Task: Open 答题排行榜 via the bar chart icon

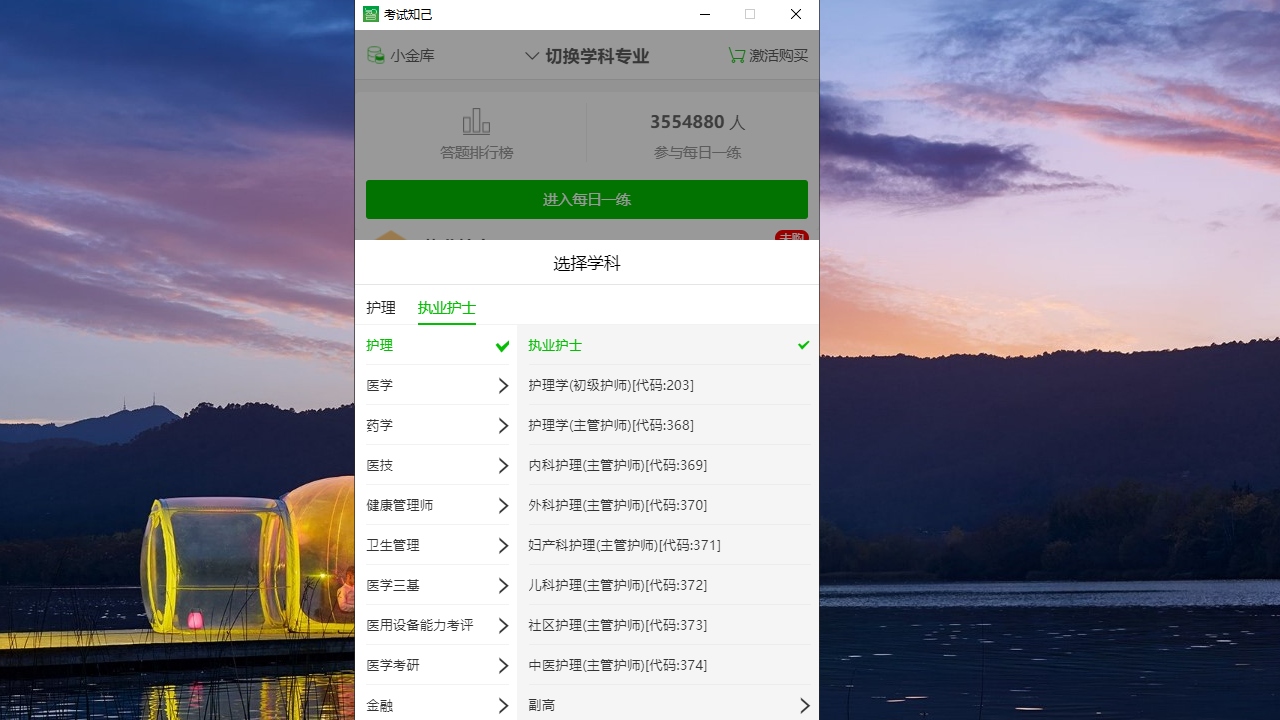Action: coord(476,120)
